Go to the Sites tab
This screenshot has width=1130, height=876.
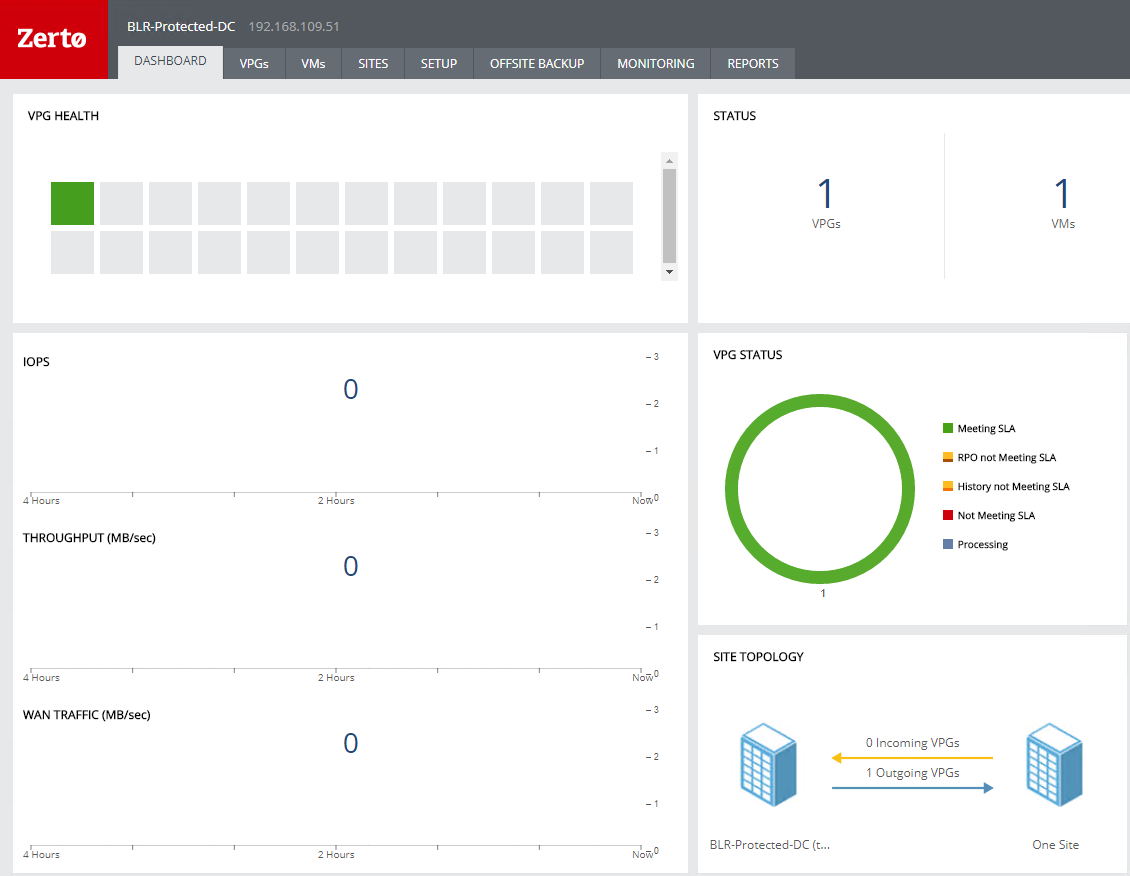pos(373,63)
